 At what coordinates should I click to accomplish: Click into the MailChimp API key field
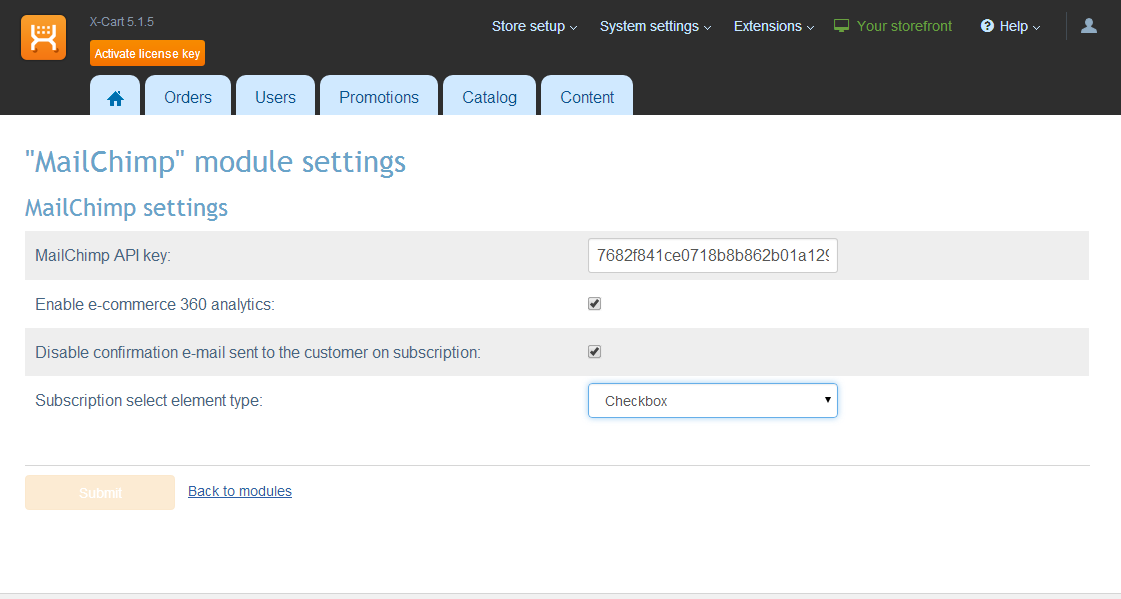click(x=713, y=256)
